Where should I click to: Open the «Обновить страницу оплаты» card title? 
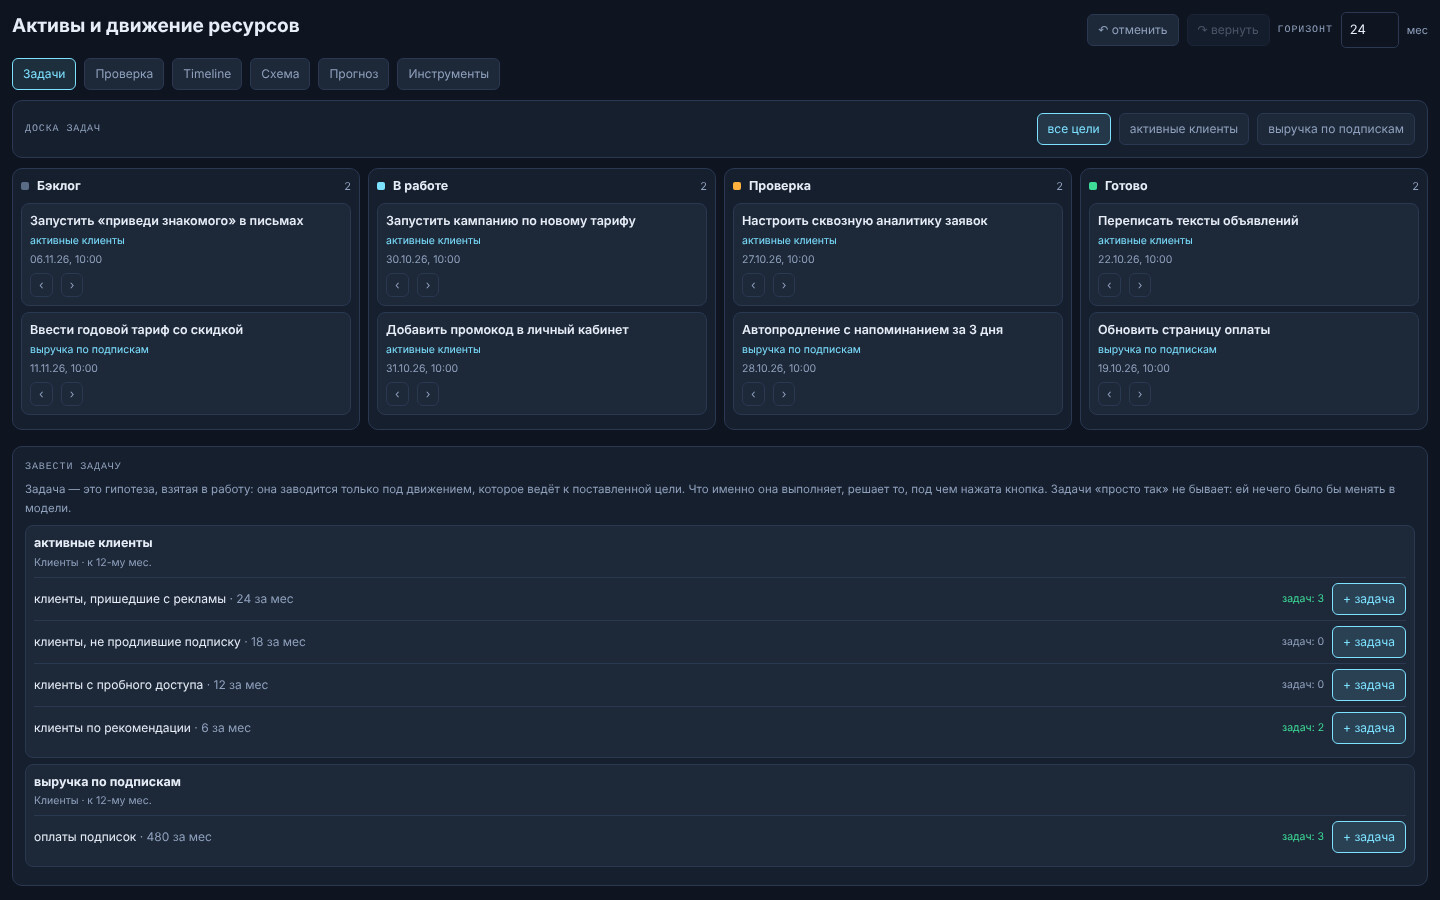click(x=1184, y=330)
